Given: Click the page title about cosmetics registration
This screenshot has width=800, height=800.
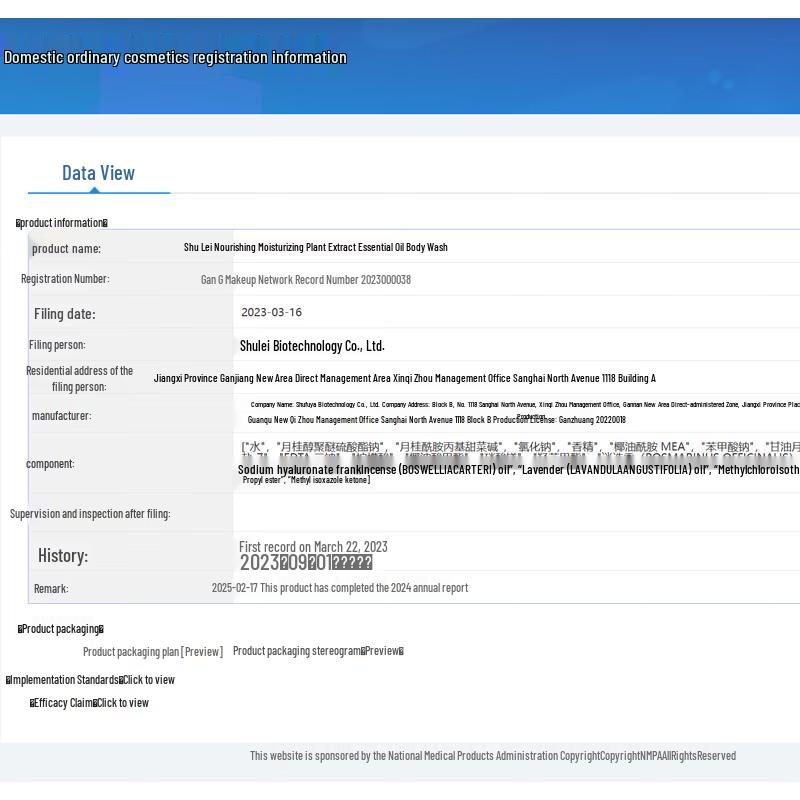Looking at the screenshot, I should pyautogui.click(x=175, y=57).
